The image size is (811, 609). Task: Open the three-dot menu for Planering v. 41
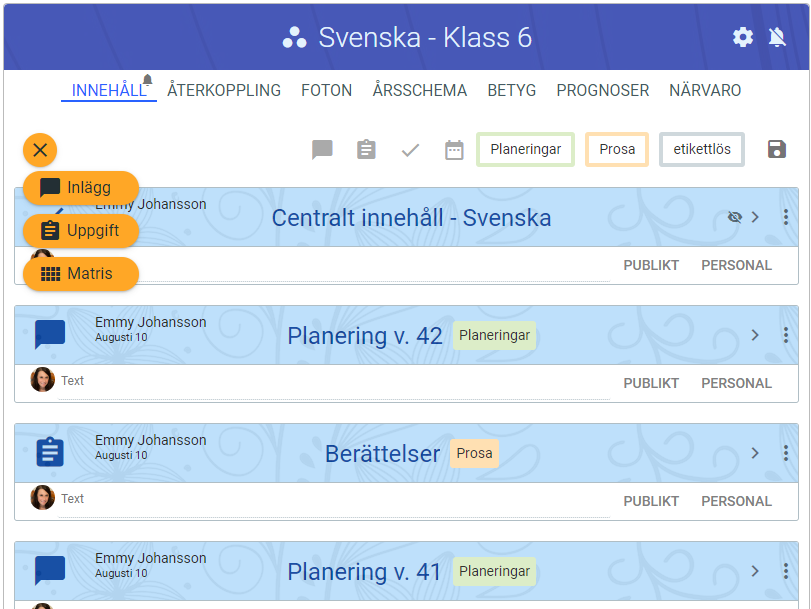coord(786,571)
